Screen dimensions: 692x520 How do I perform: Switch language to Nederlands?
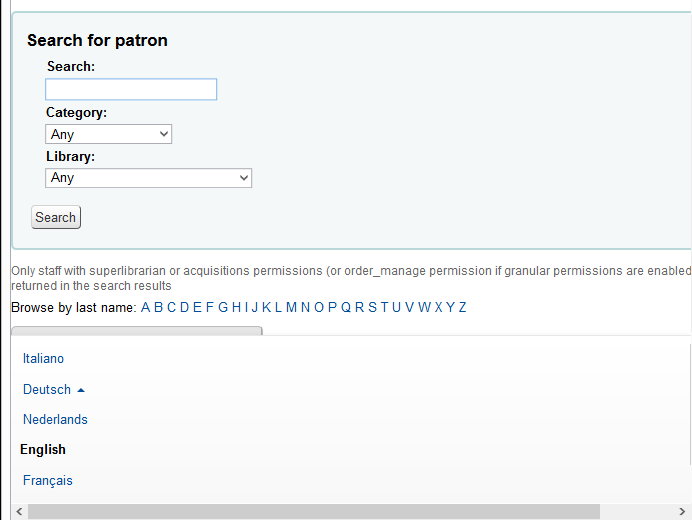coord(55,419)
